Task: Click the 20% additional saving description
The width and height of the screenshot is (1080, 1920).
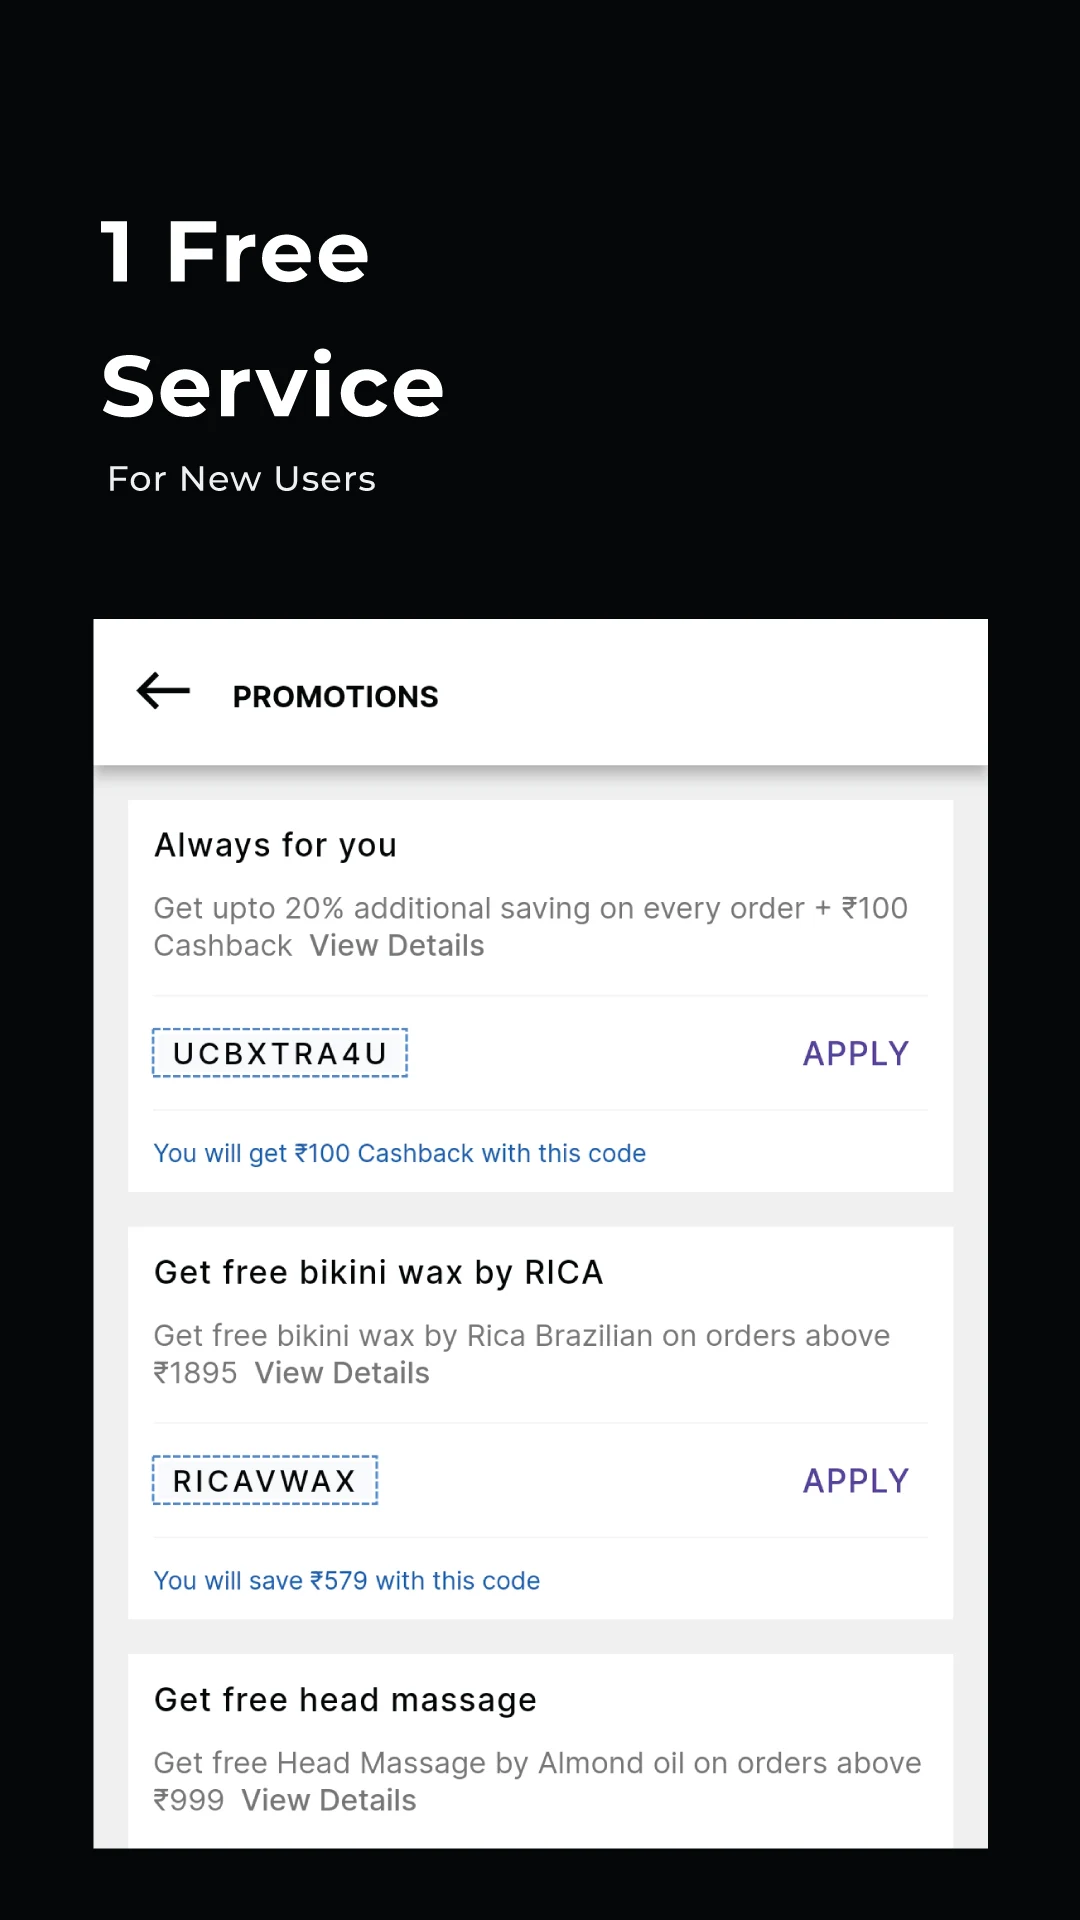Action: (x=531, y=926)
